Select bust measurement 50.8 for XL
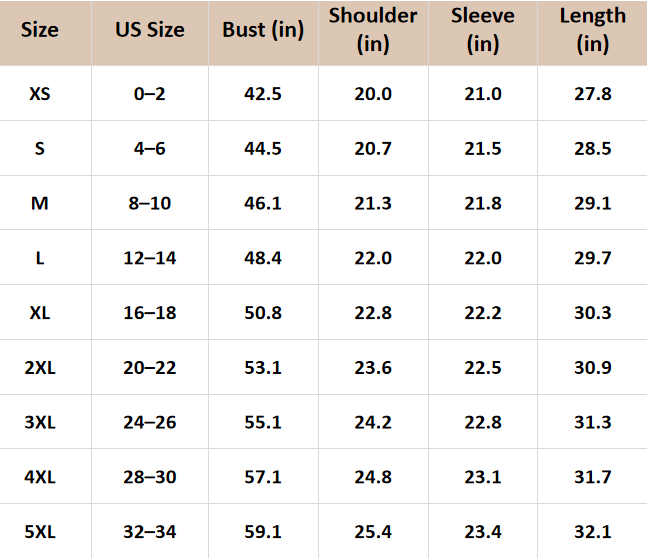647x558 pixels. pos(263,313)
